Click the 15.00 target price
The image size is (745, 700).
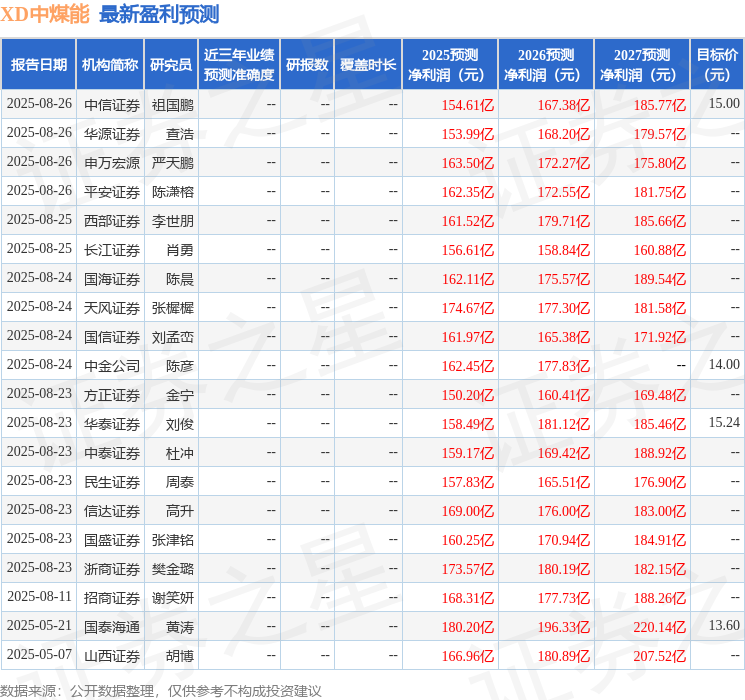coord(724,103)
